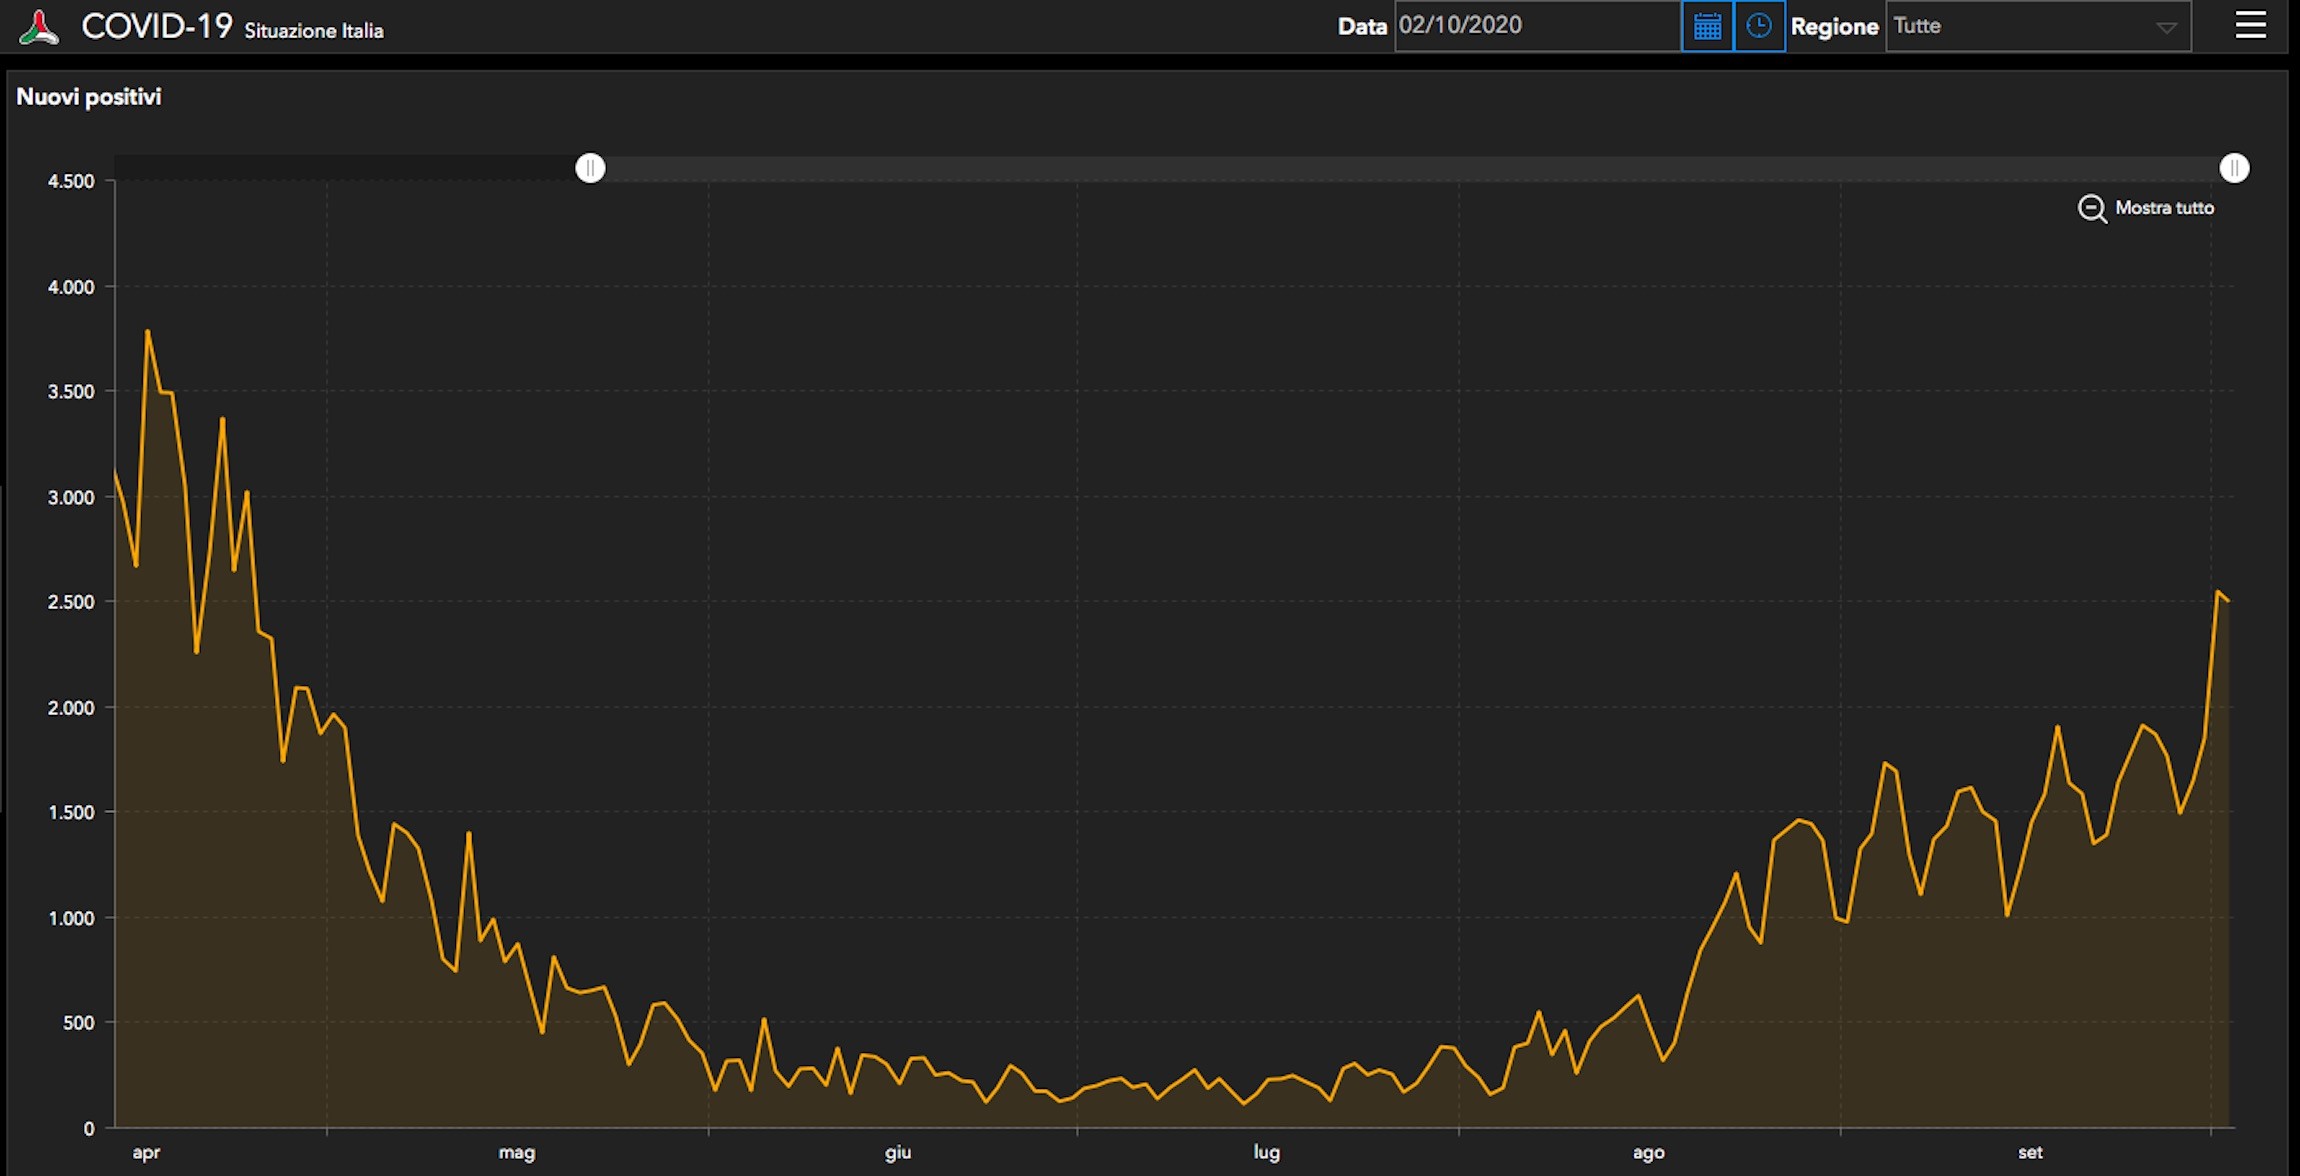Click the zoom-out magnifier icon
2300x1176 pixels.
pos(2092,208)
